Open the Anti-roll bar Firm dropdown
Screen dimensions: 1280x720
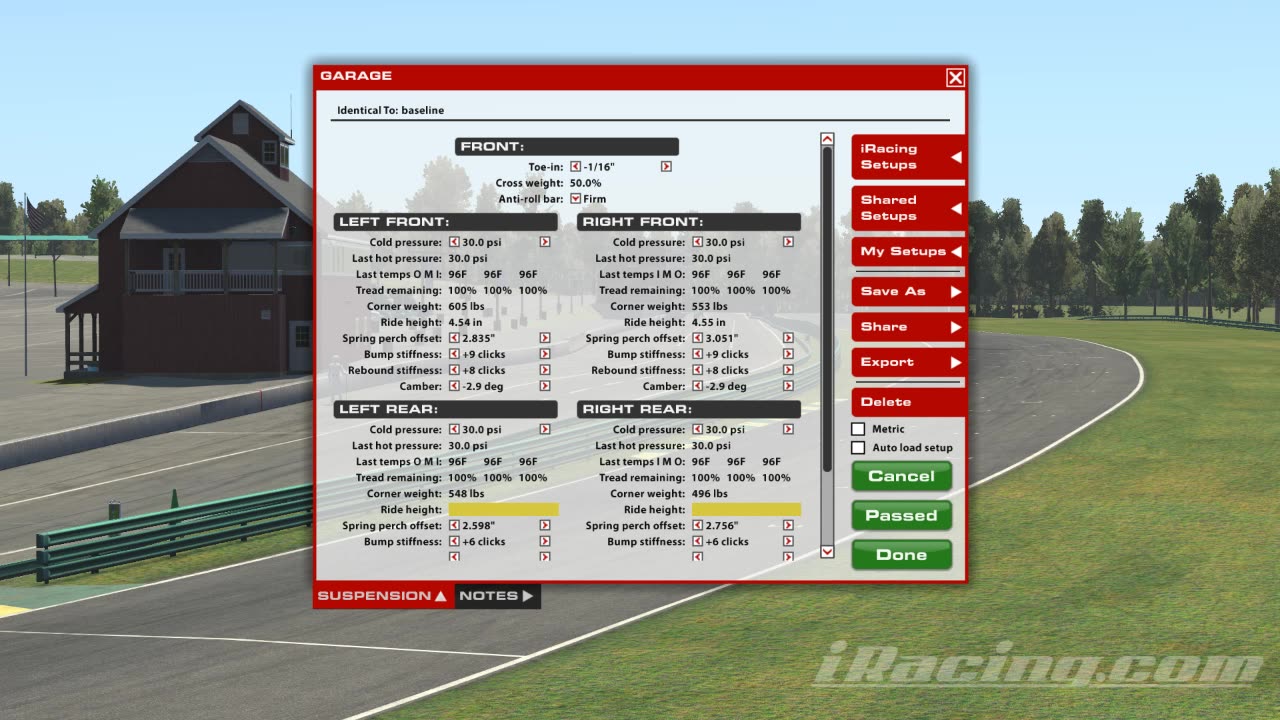pyautogui.click(x=575, y=199)
